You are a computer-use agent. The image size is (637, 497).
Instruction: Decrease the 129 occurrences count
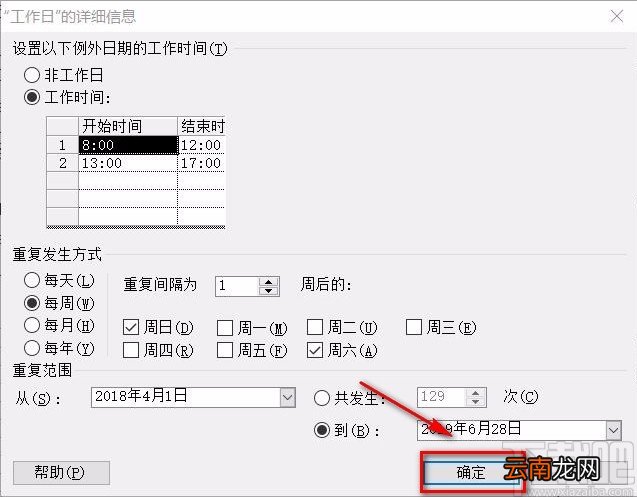point(475,402)
